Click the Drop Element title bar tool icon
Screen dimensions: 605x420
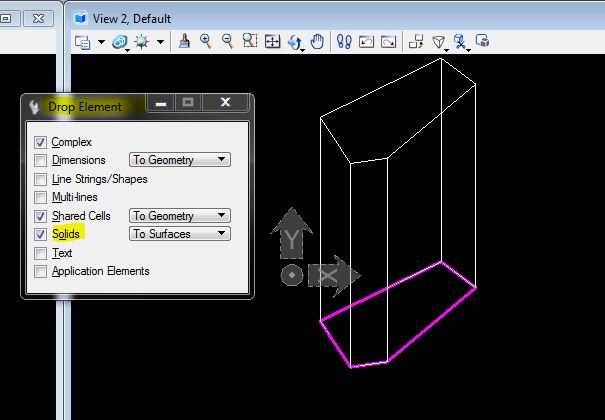34,106
